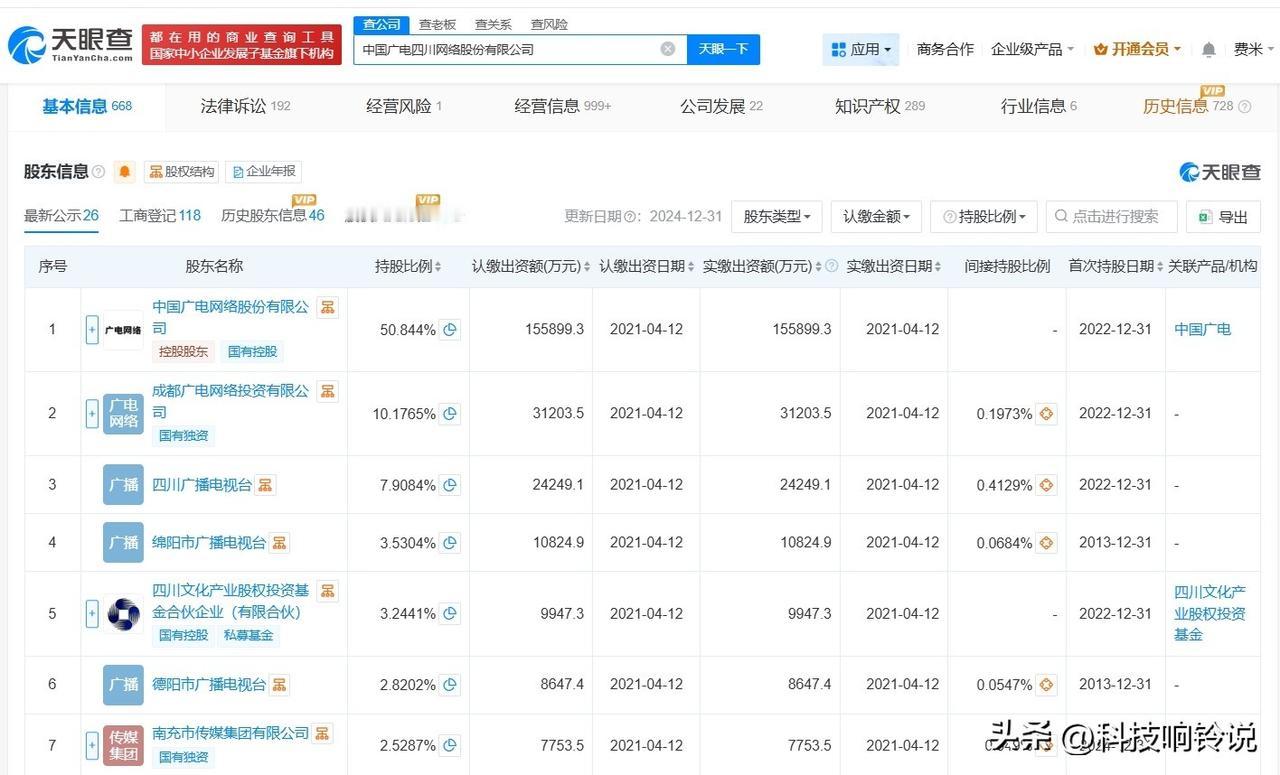Select the 查老板 search tab
The width and height of the screenshot is (1280, 775).
coord(437,24)
